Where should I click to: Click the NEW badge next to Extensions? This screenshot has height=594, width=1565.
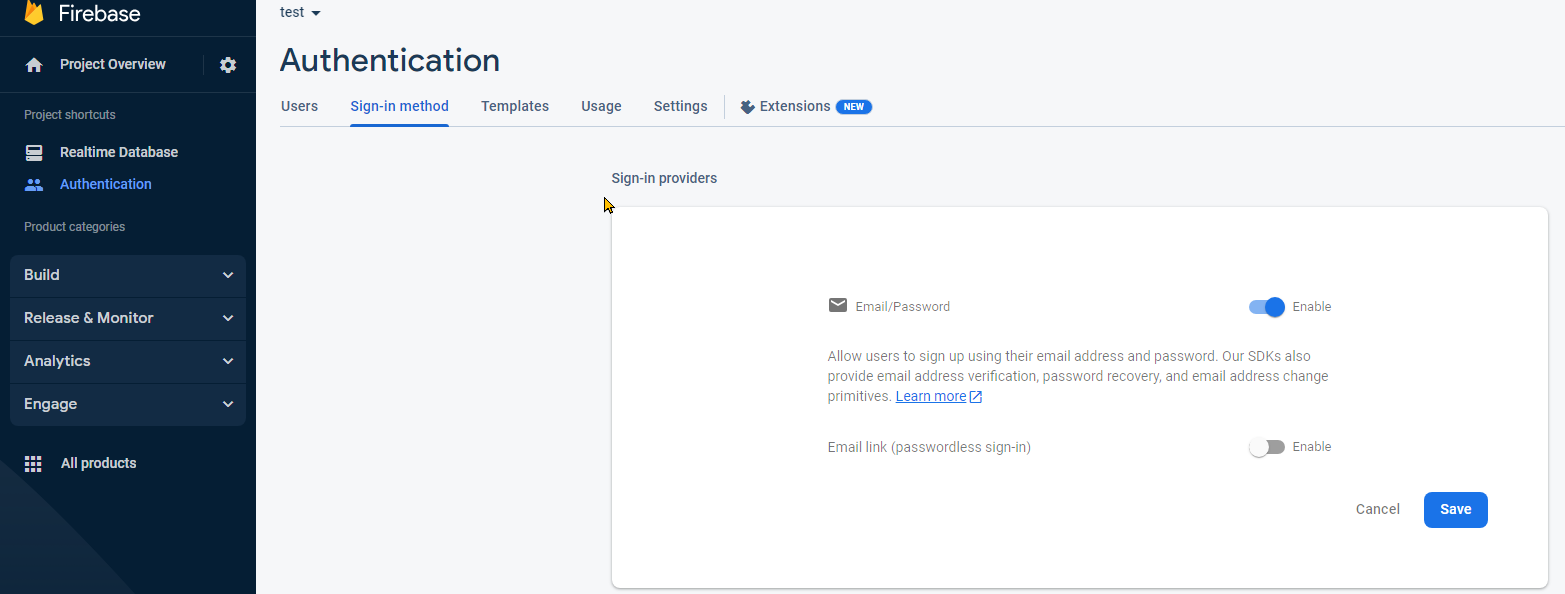point(854,107)
